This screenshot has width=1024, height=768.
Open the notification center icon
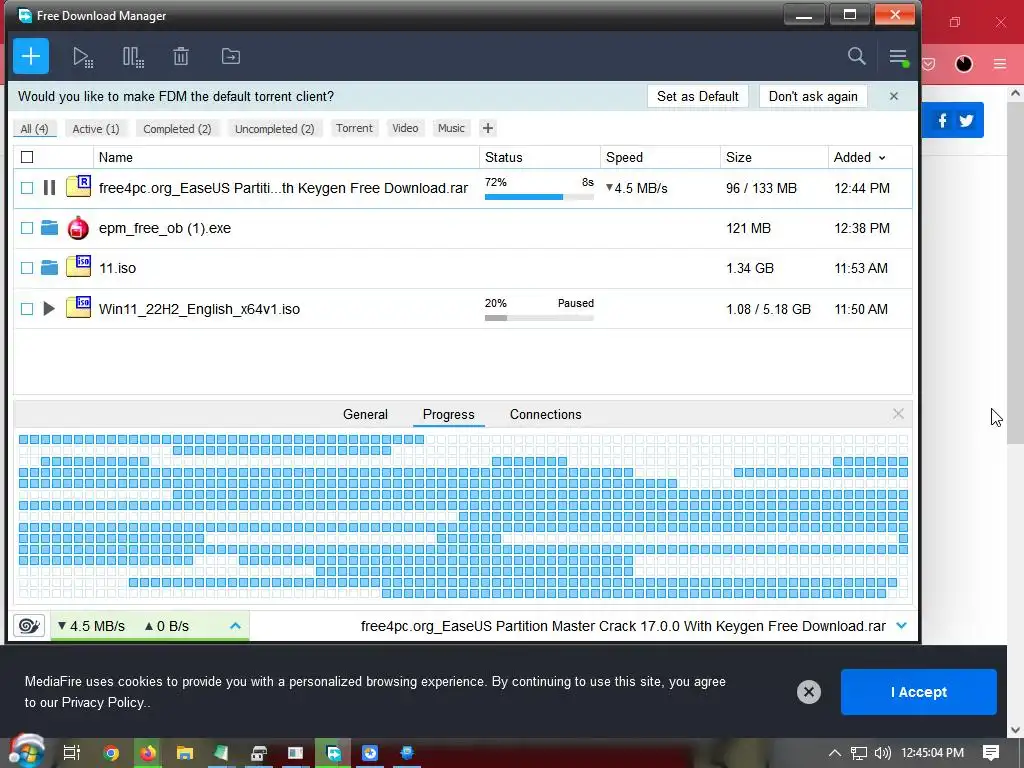991,753
